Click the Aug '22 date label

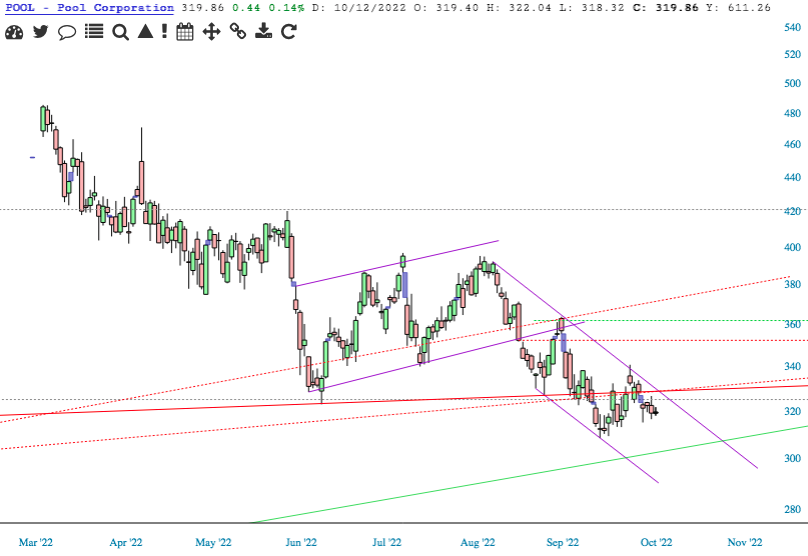coord(477,542)
